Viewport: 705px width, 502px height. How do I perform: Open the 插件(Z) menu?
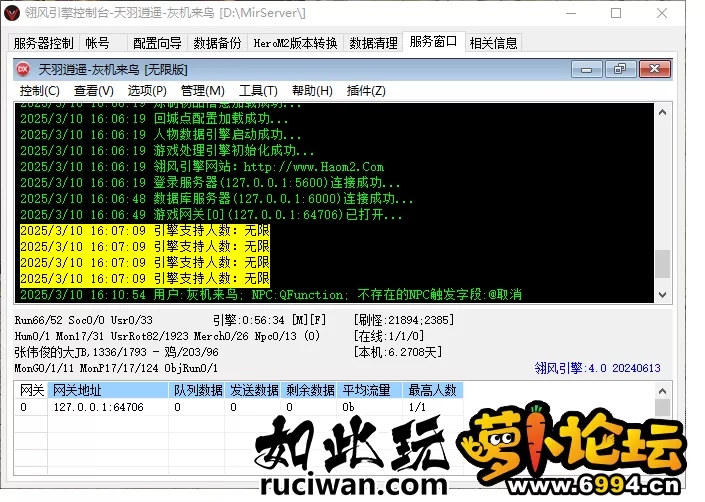click(366, 91)
